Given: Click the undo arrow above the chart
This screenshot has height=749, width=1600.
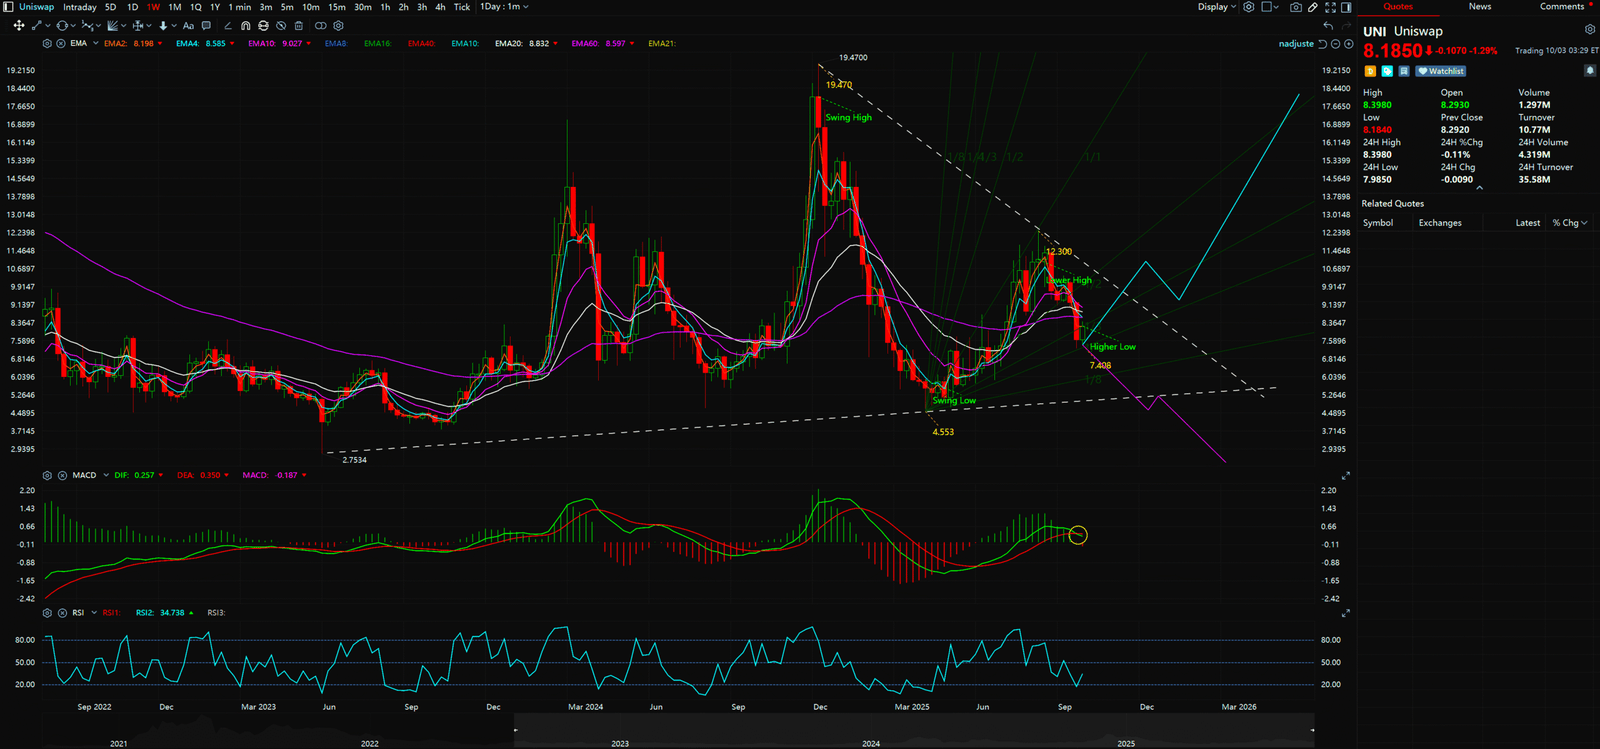Looking at the screenshot, I should [1328, 26].
